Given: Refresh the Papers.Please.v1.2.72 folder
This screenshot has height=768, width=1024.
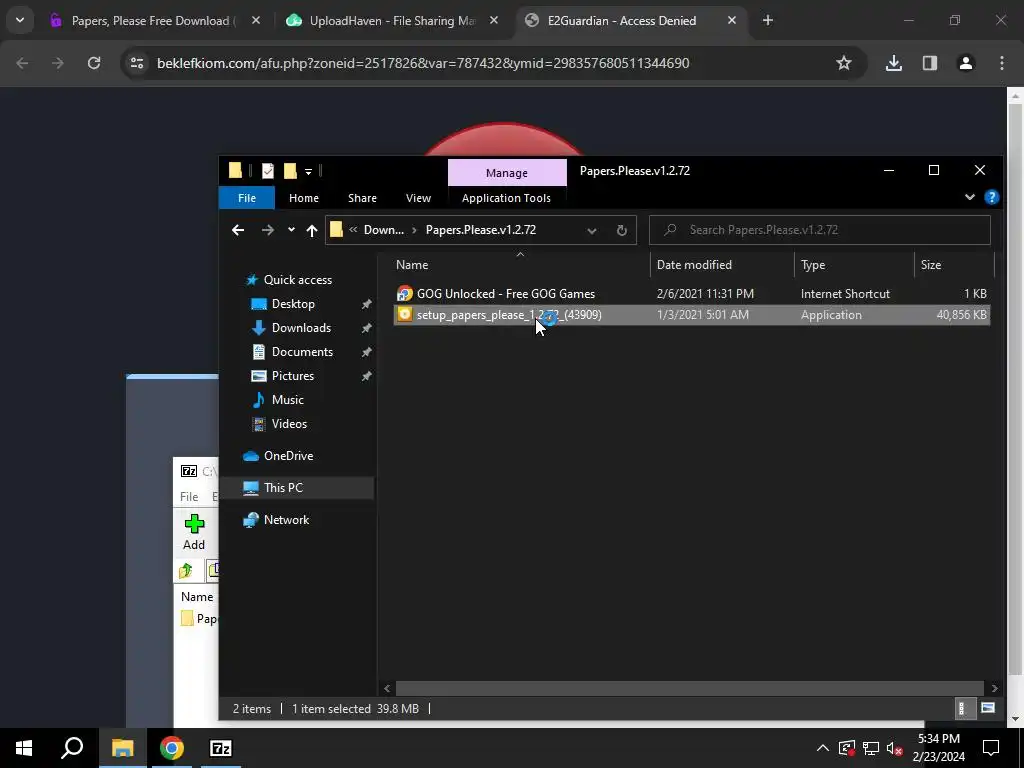Looking at the screenshot, I should pos(622,230).
